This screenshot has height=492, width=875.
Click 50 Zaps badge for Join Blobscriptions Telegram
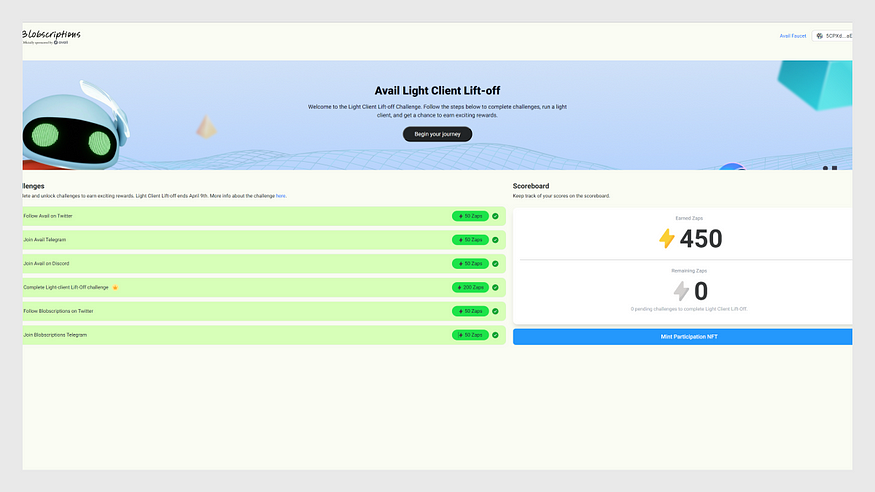470,335
